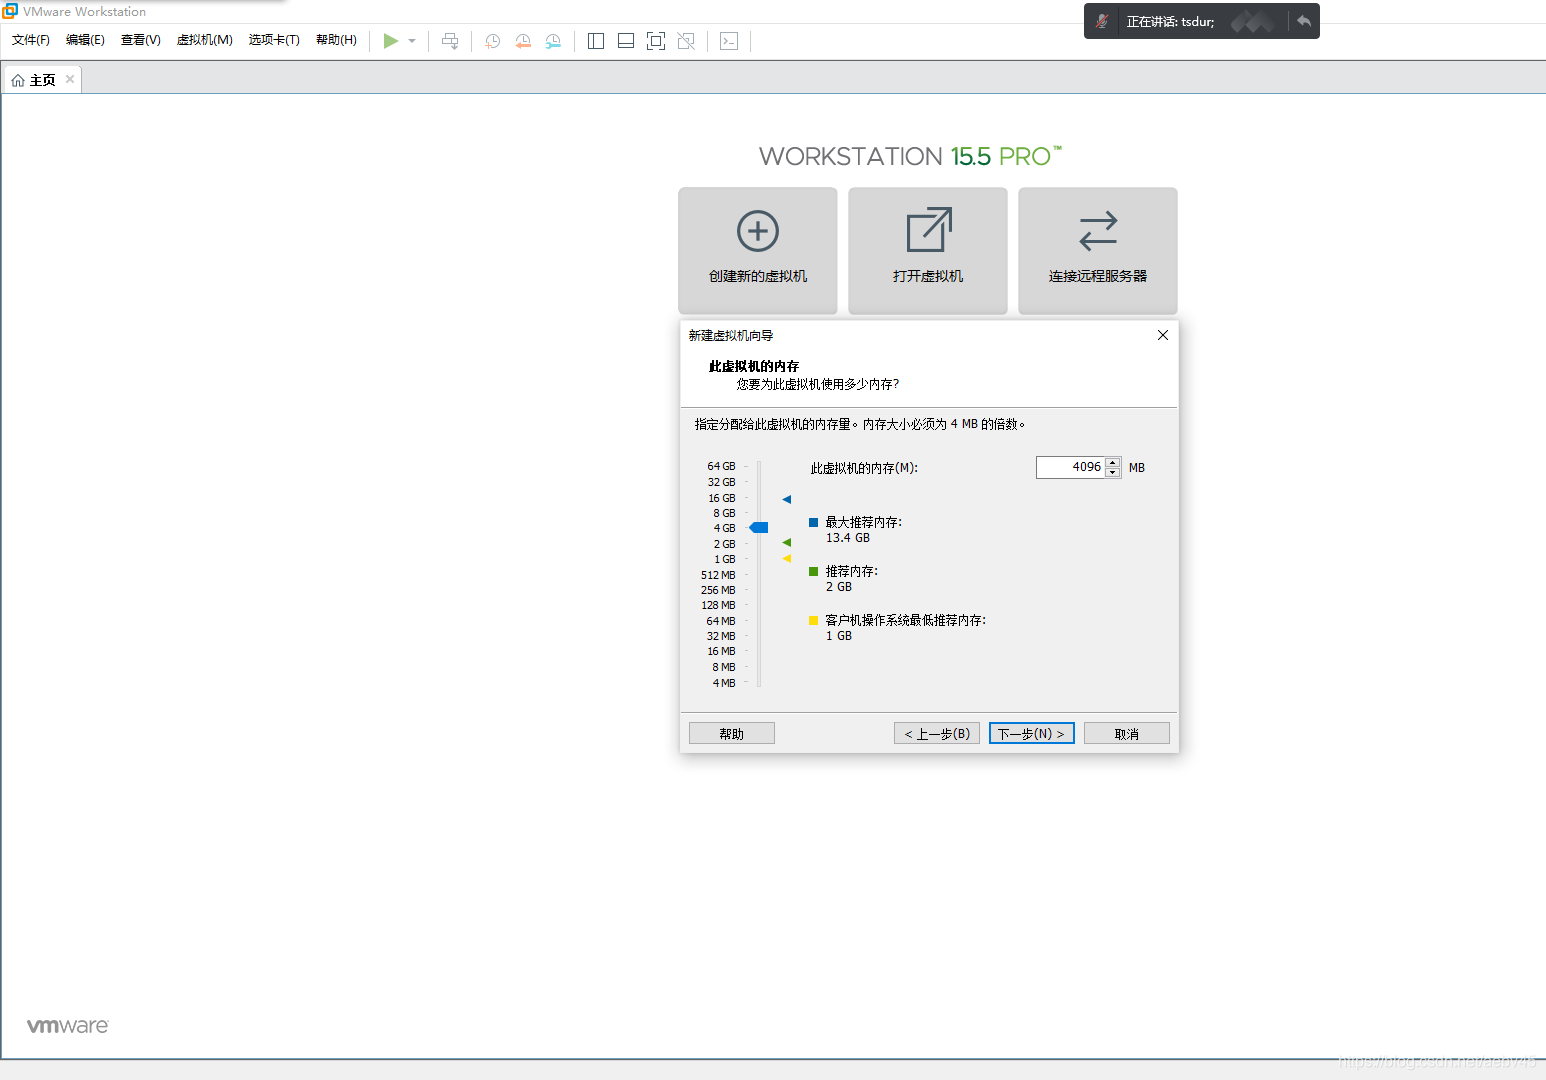This screenshot has height=1080, width=1546.
Task: Increase memory with the spinner up arrow
Action: [x=1113, y=462]
